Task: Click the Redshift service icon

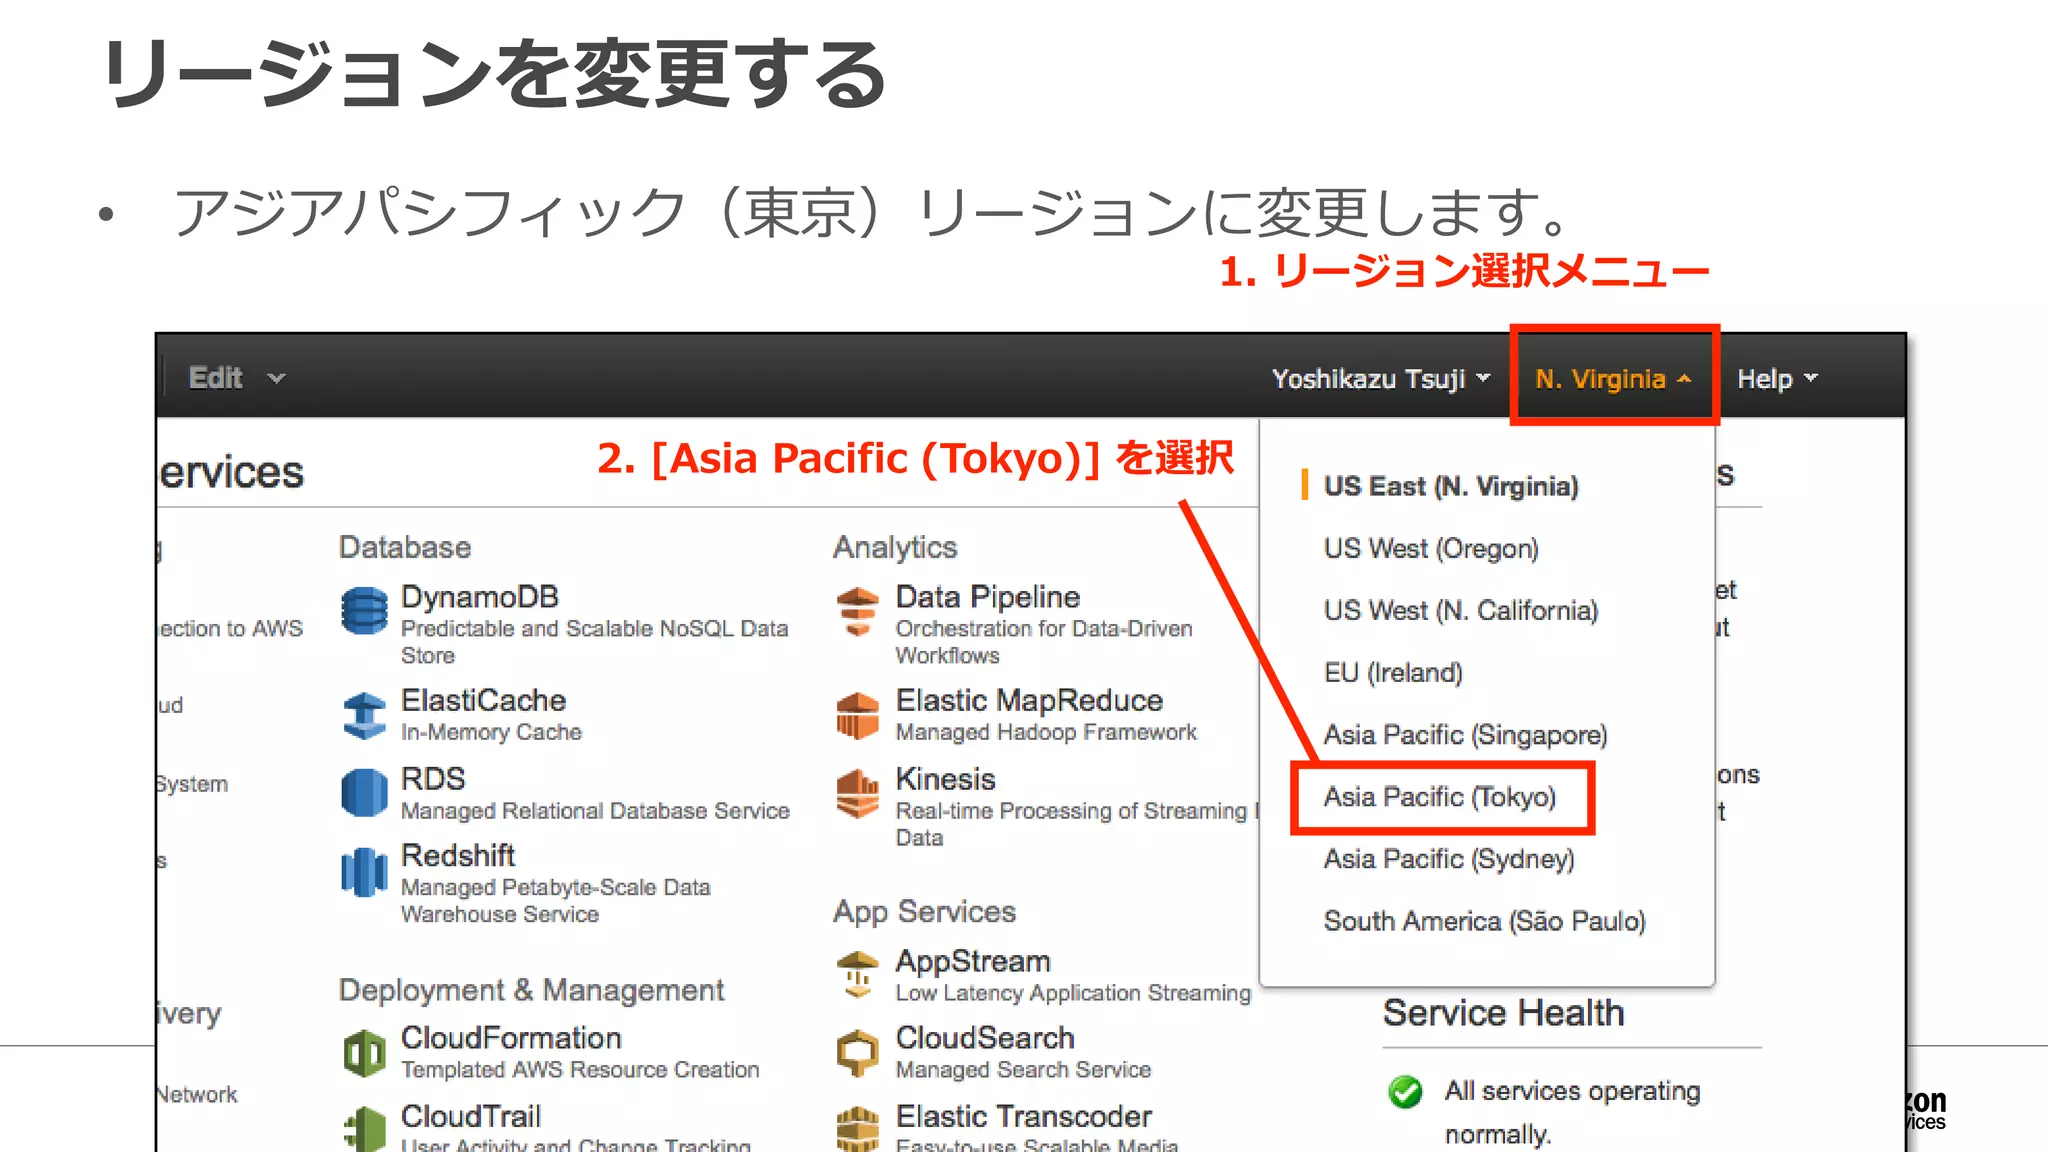Action: [364, 871]
